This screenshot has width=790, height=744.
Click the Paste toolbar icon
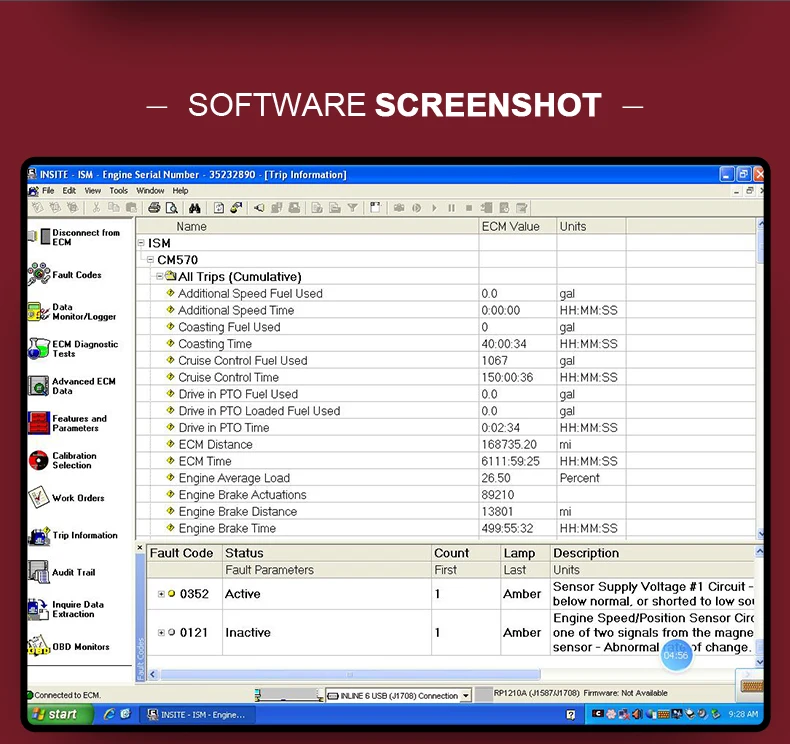coord(131,208)
